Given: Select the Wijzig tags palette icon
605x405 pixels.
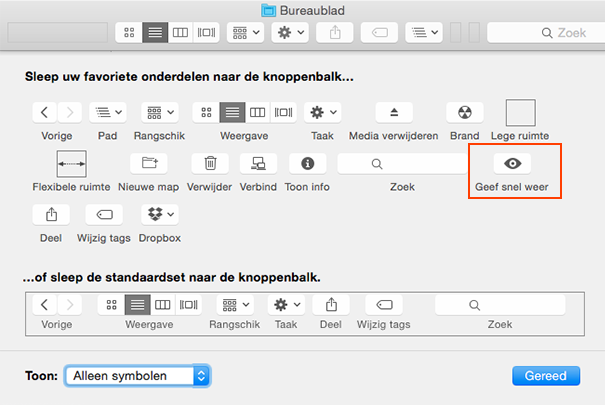Looking at the screenshot, I should tap(104, 214).
